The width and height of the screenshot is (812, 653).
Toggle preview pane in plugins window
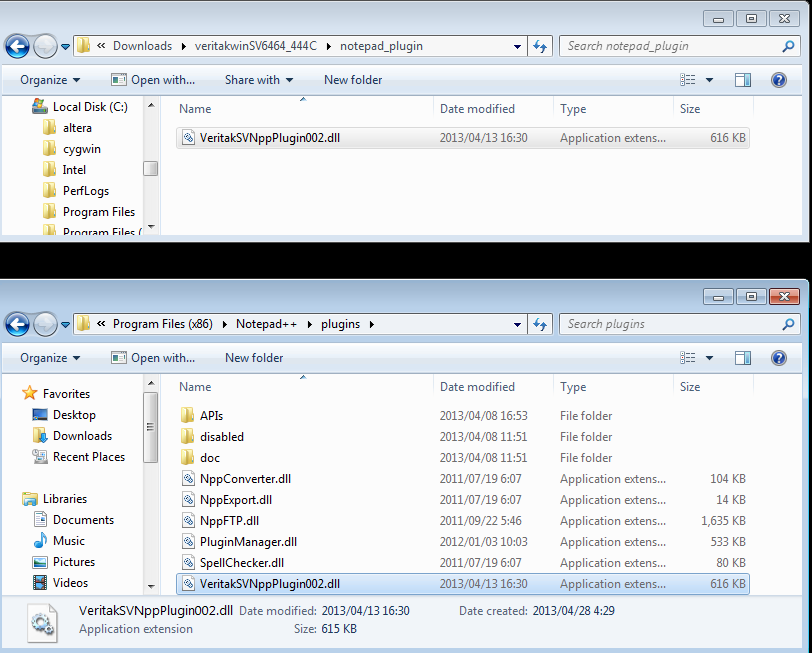click(x=743, y=358)
